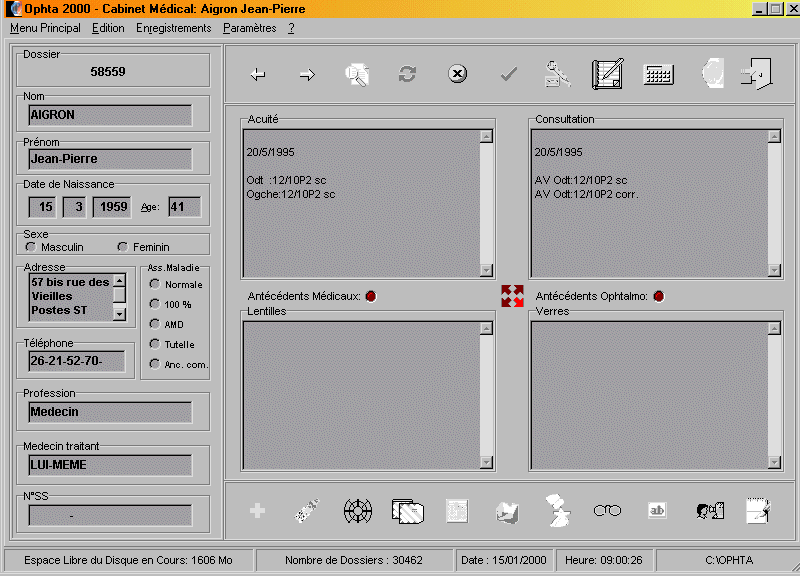Click the refresh arrows icon
The image size is (800, 576).
(x=407, y=74)
